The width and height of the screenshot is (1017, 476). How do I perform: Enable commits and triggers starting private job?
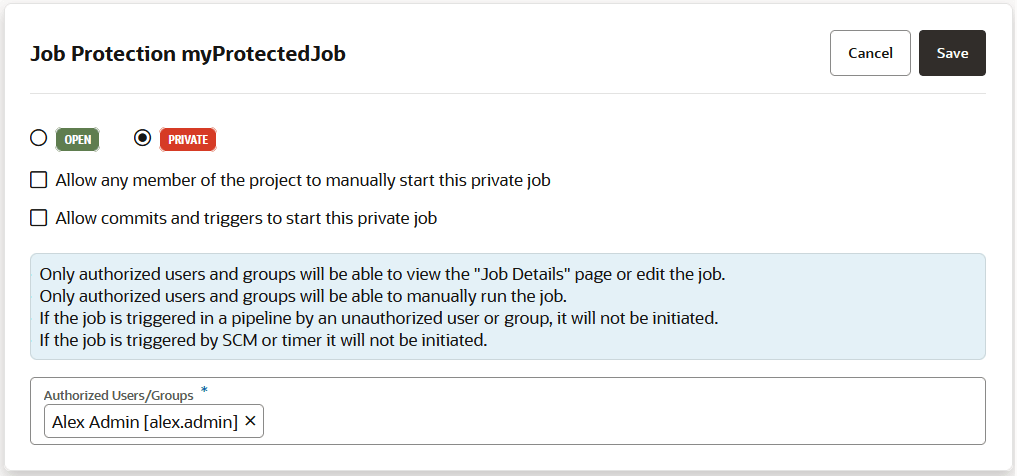pyautogui.click(x=39, y=218)
